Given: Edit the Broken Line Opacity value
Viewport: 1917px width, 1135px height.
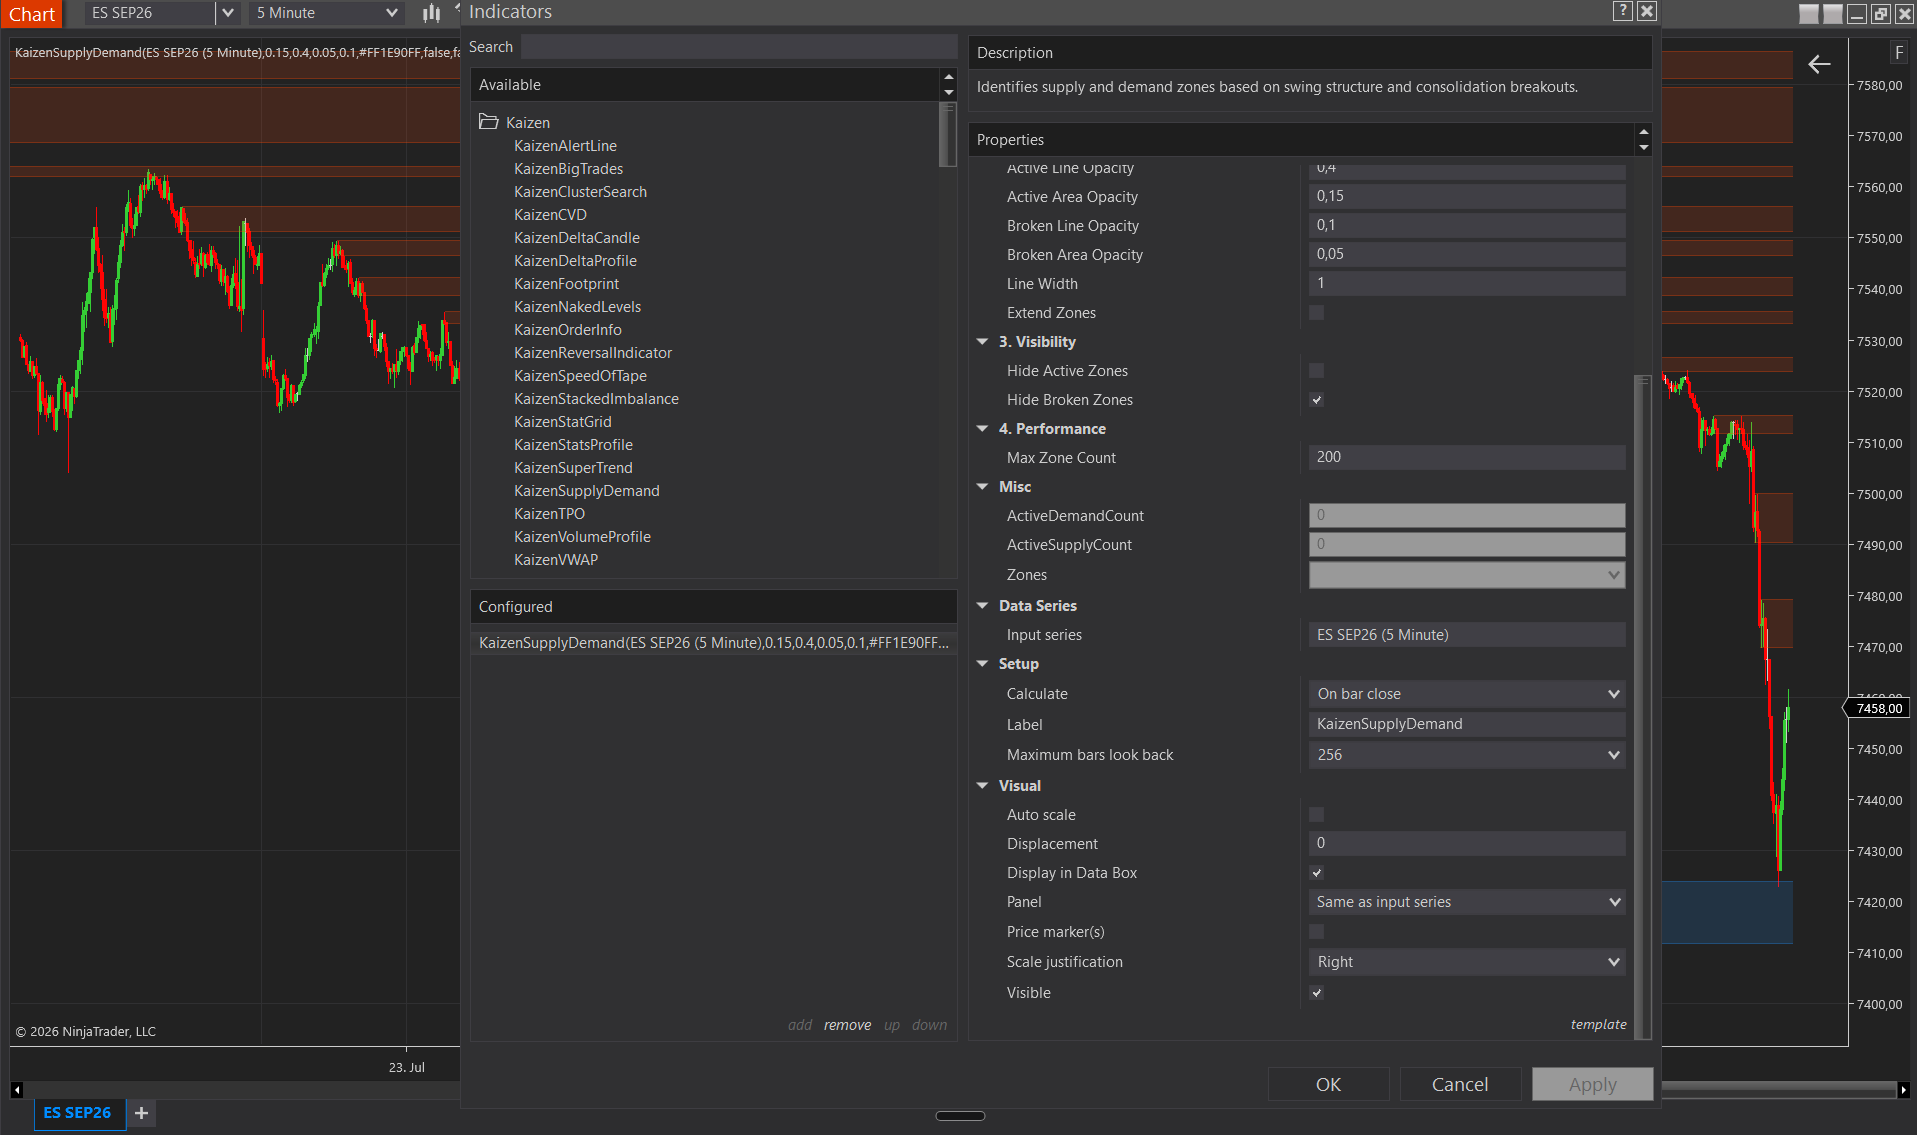Looking at the screenshot, I should point(1467,226).
